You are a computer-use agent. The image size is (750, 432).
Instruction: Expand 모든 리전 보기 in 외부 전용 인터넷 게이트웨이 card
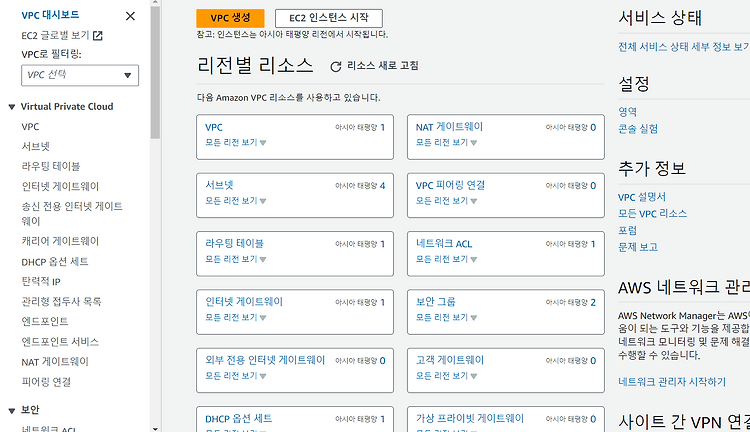[x=235, y=376]
